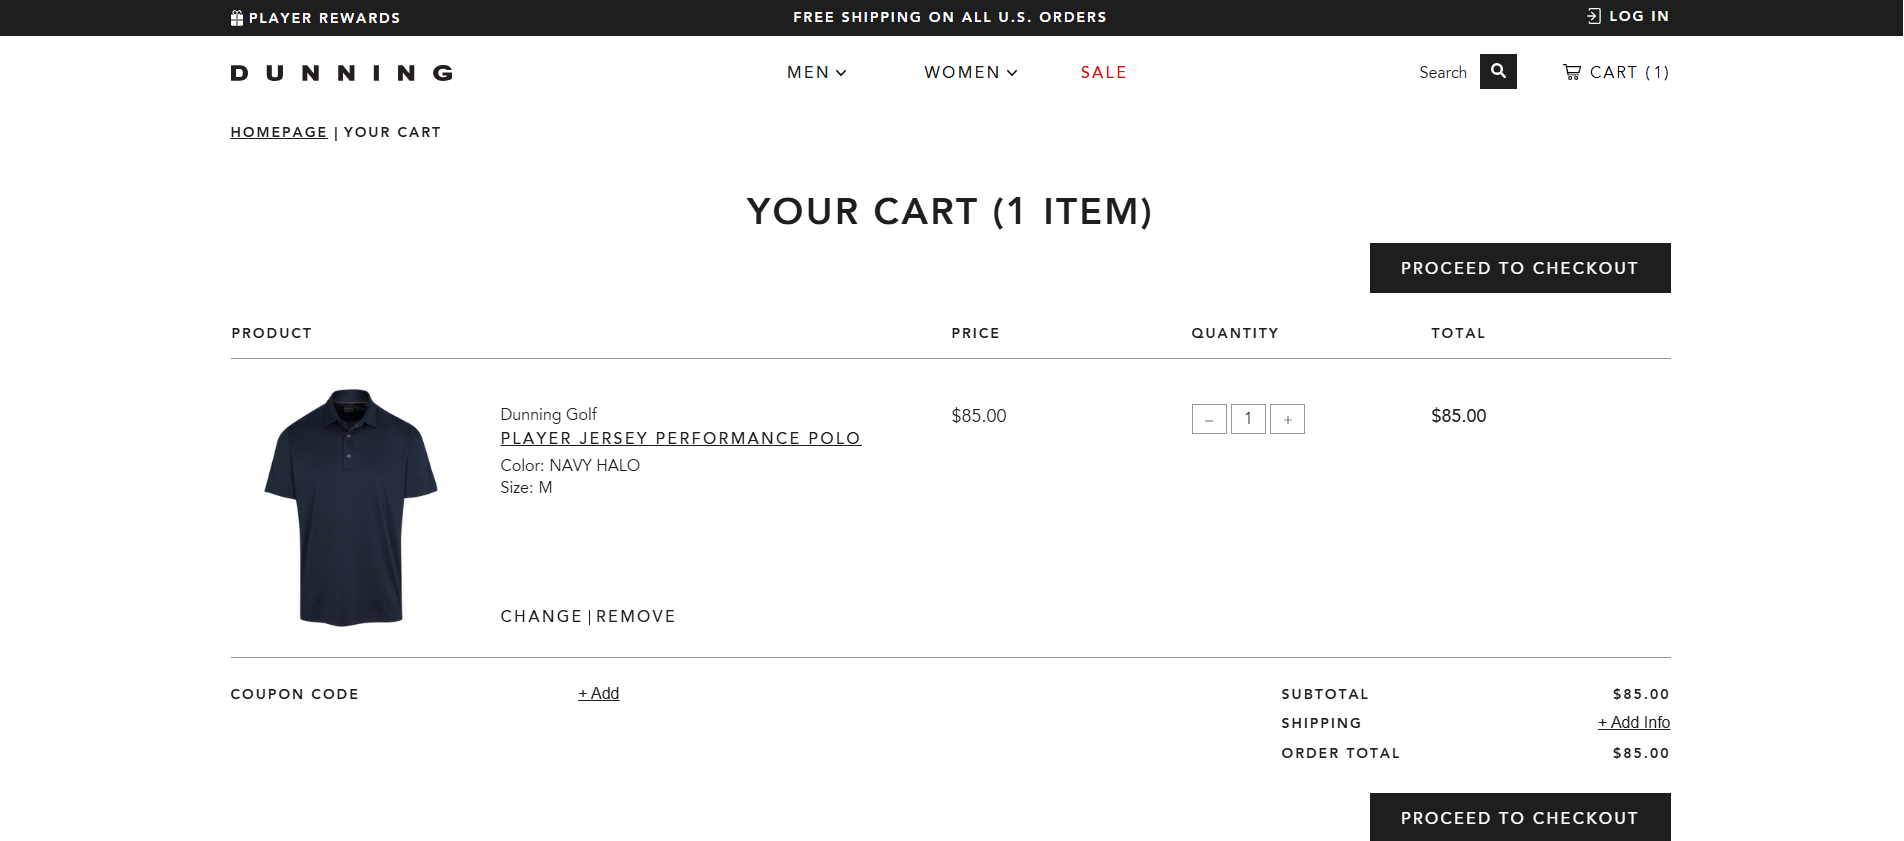Expand the coupon code Add link
Image resolution: width=1904 pixels, height=841 pixels.
pyautogui.click(x=598, y=693)
